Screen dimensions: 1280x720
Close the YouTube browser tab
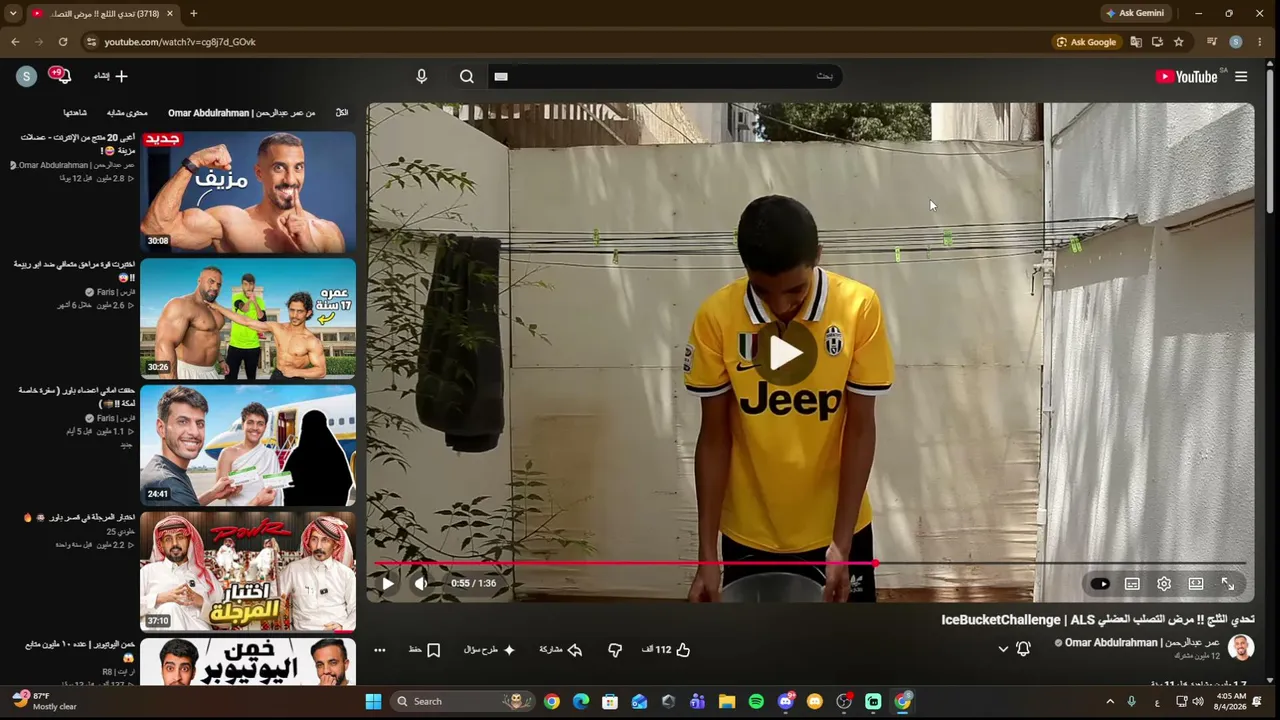coord(170,13)
